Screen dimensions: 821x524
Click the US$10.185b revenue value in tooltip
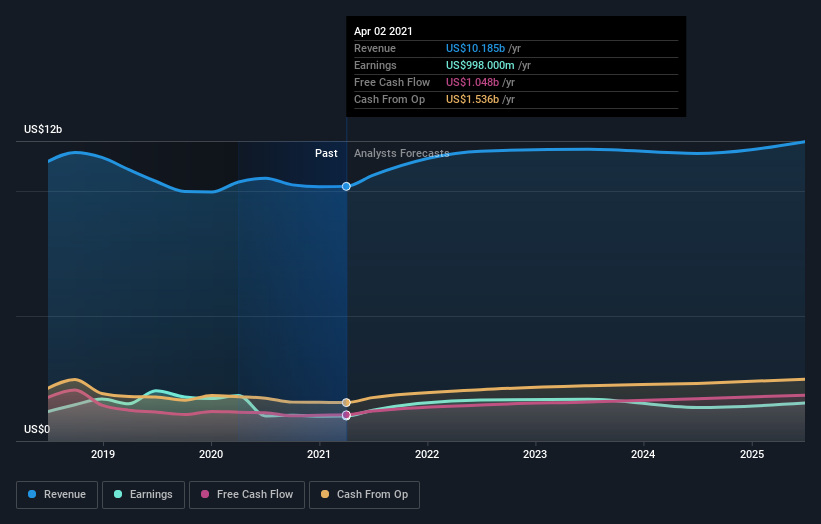tap(475, 48)
